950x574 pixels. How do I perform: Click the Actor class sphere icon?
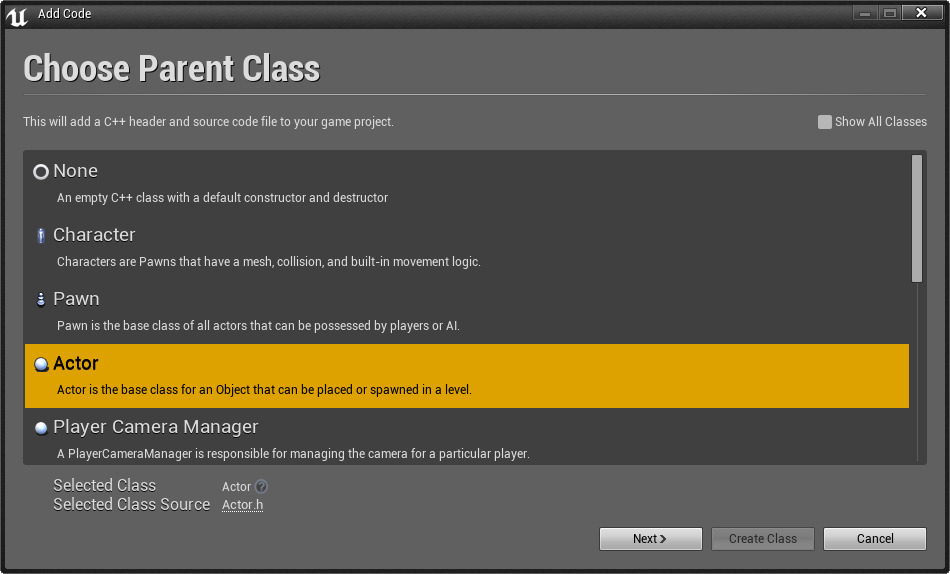click(41, 365)
